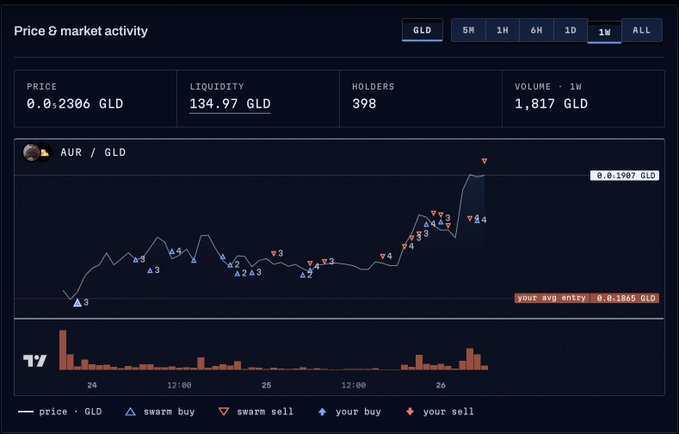Click the topmost swarm sell marker above price peak
Screen dimensions: 679x434
(x=484, y=161)
